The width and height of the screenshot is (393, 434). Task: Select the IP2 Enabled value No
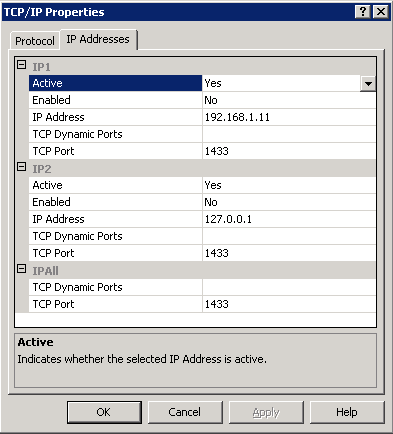289,202
